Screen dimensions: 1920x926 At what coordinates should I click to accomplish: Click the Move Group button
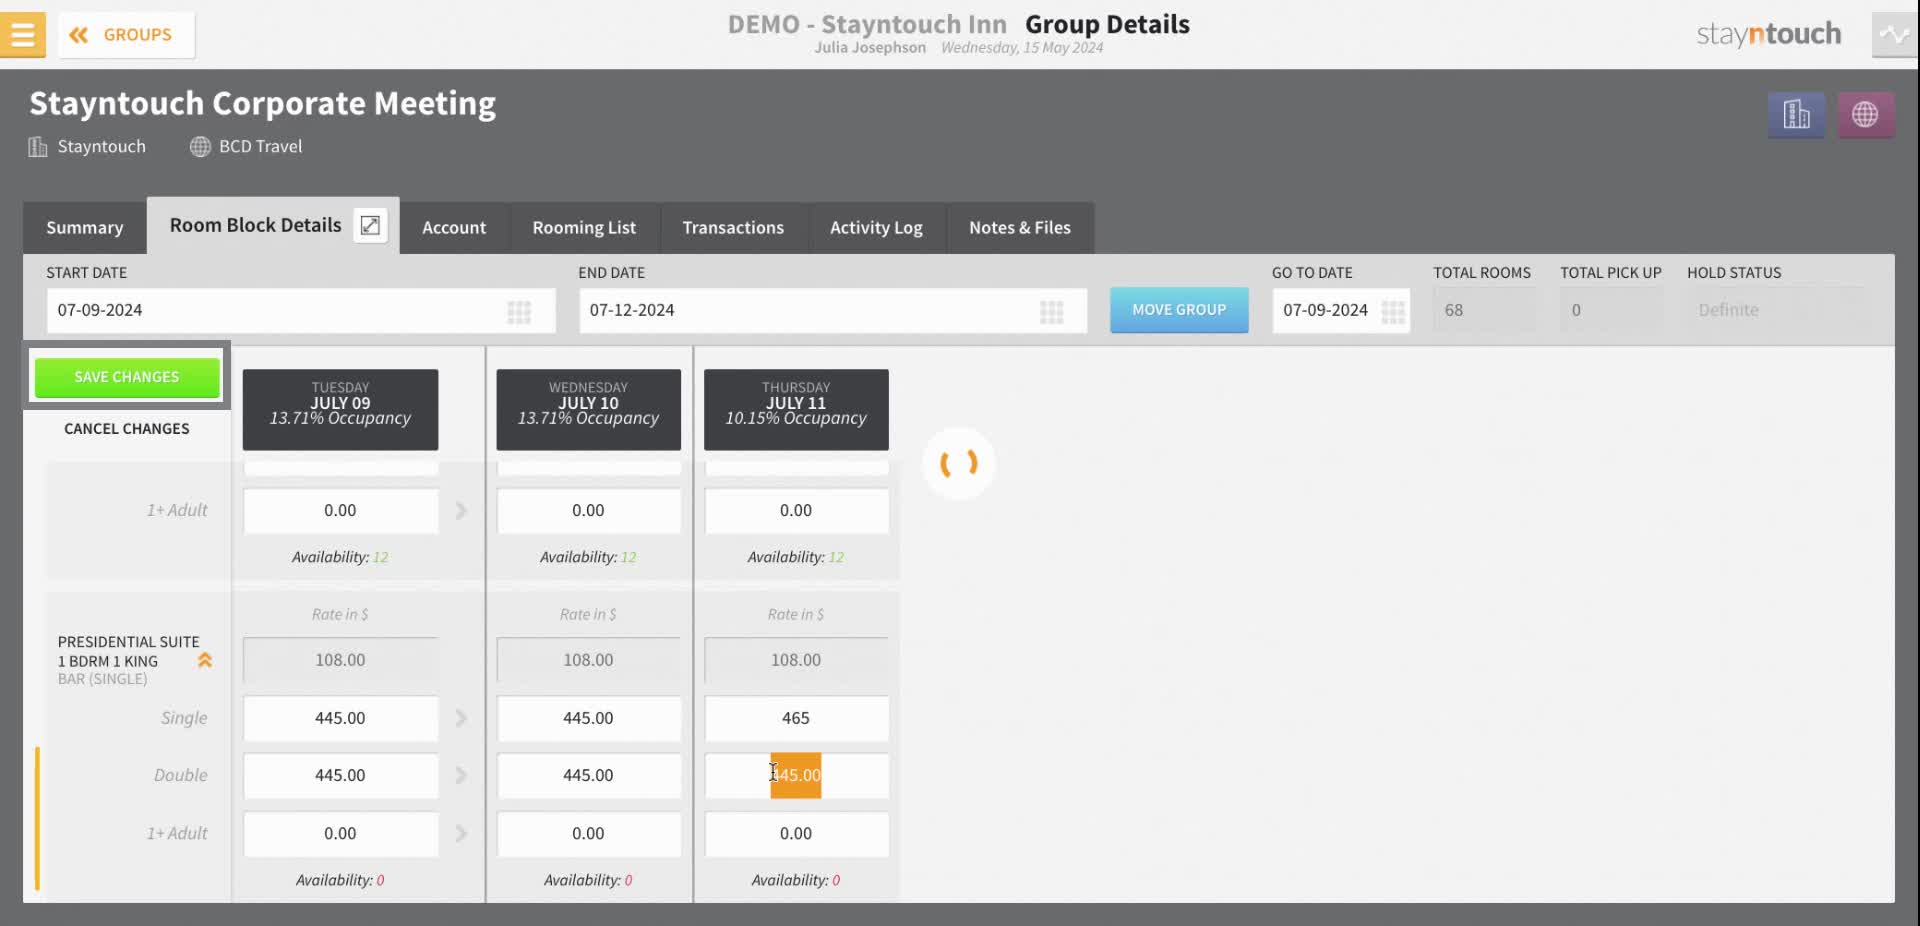pyautogui.click(x=1179, y=310)
